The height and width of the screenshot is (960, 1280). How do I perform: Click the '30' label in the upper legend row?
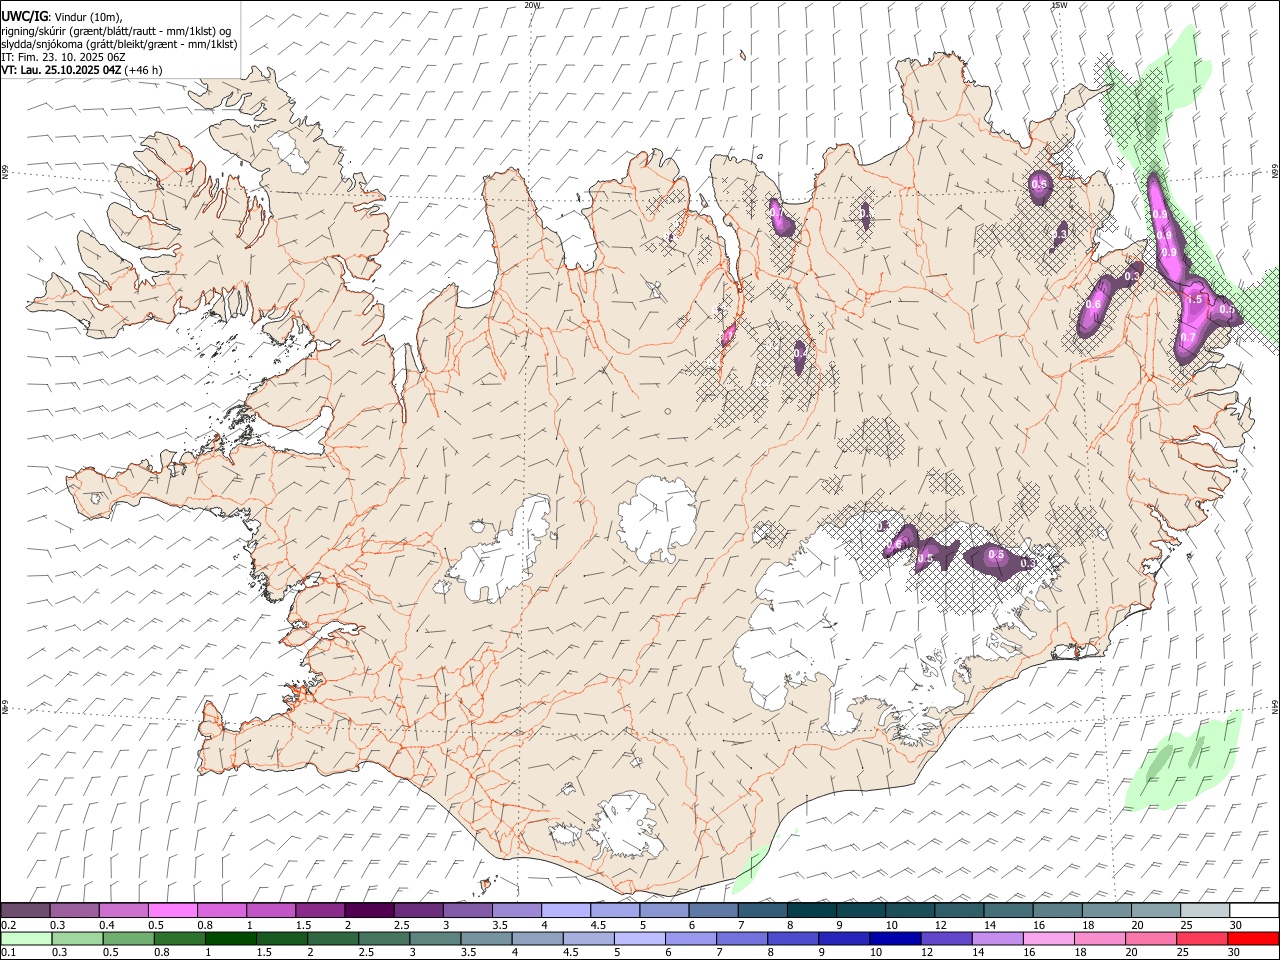[1236, 925]
